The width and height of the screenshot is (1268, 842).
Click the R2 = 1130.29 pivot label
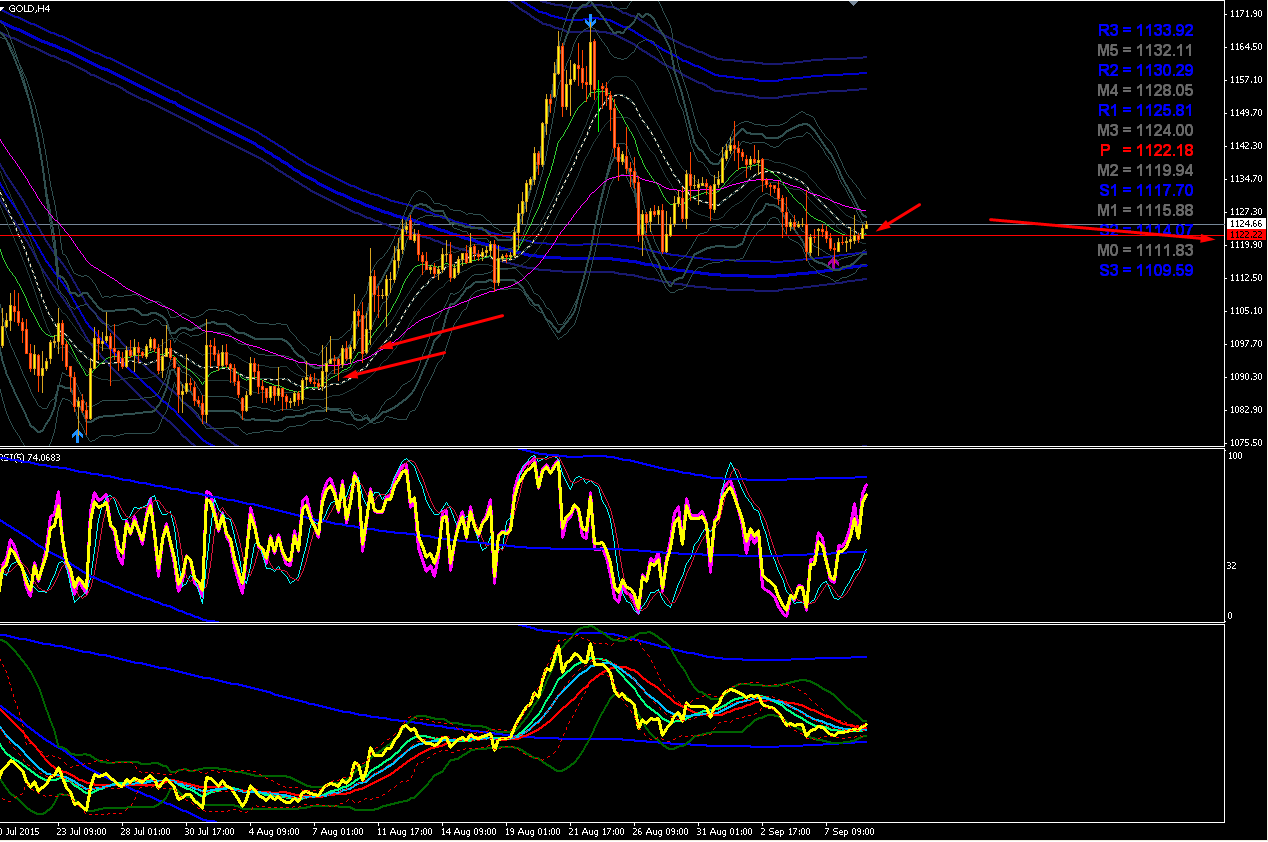1146,70
